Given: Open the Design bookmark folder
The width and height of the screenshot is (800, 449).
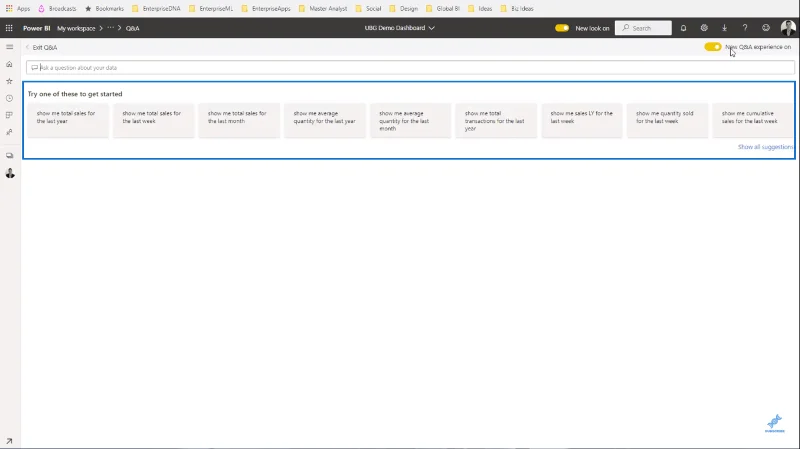Looking at the screenshot, I should pos(404,9).
